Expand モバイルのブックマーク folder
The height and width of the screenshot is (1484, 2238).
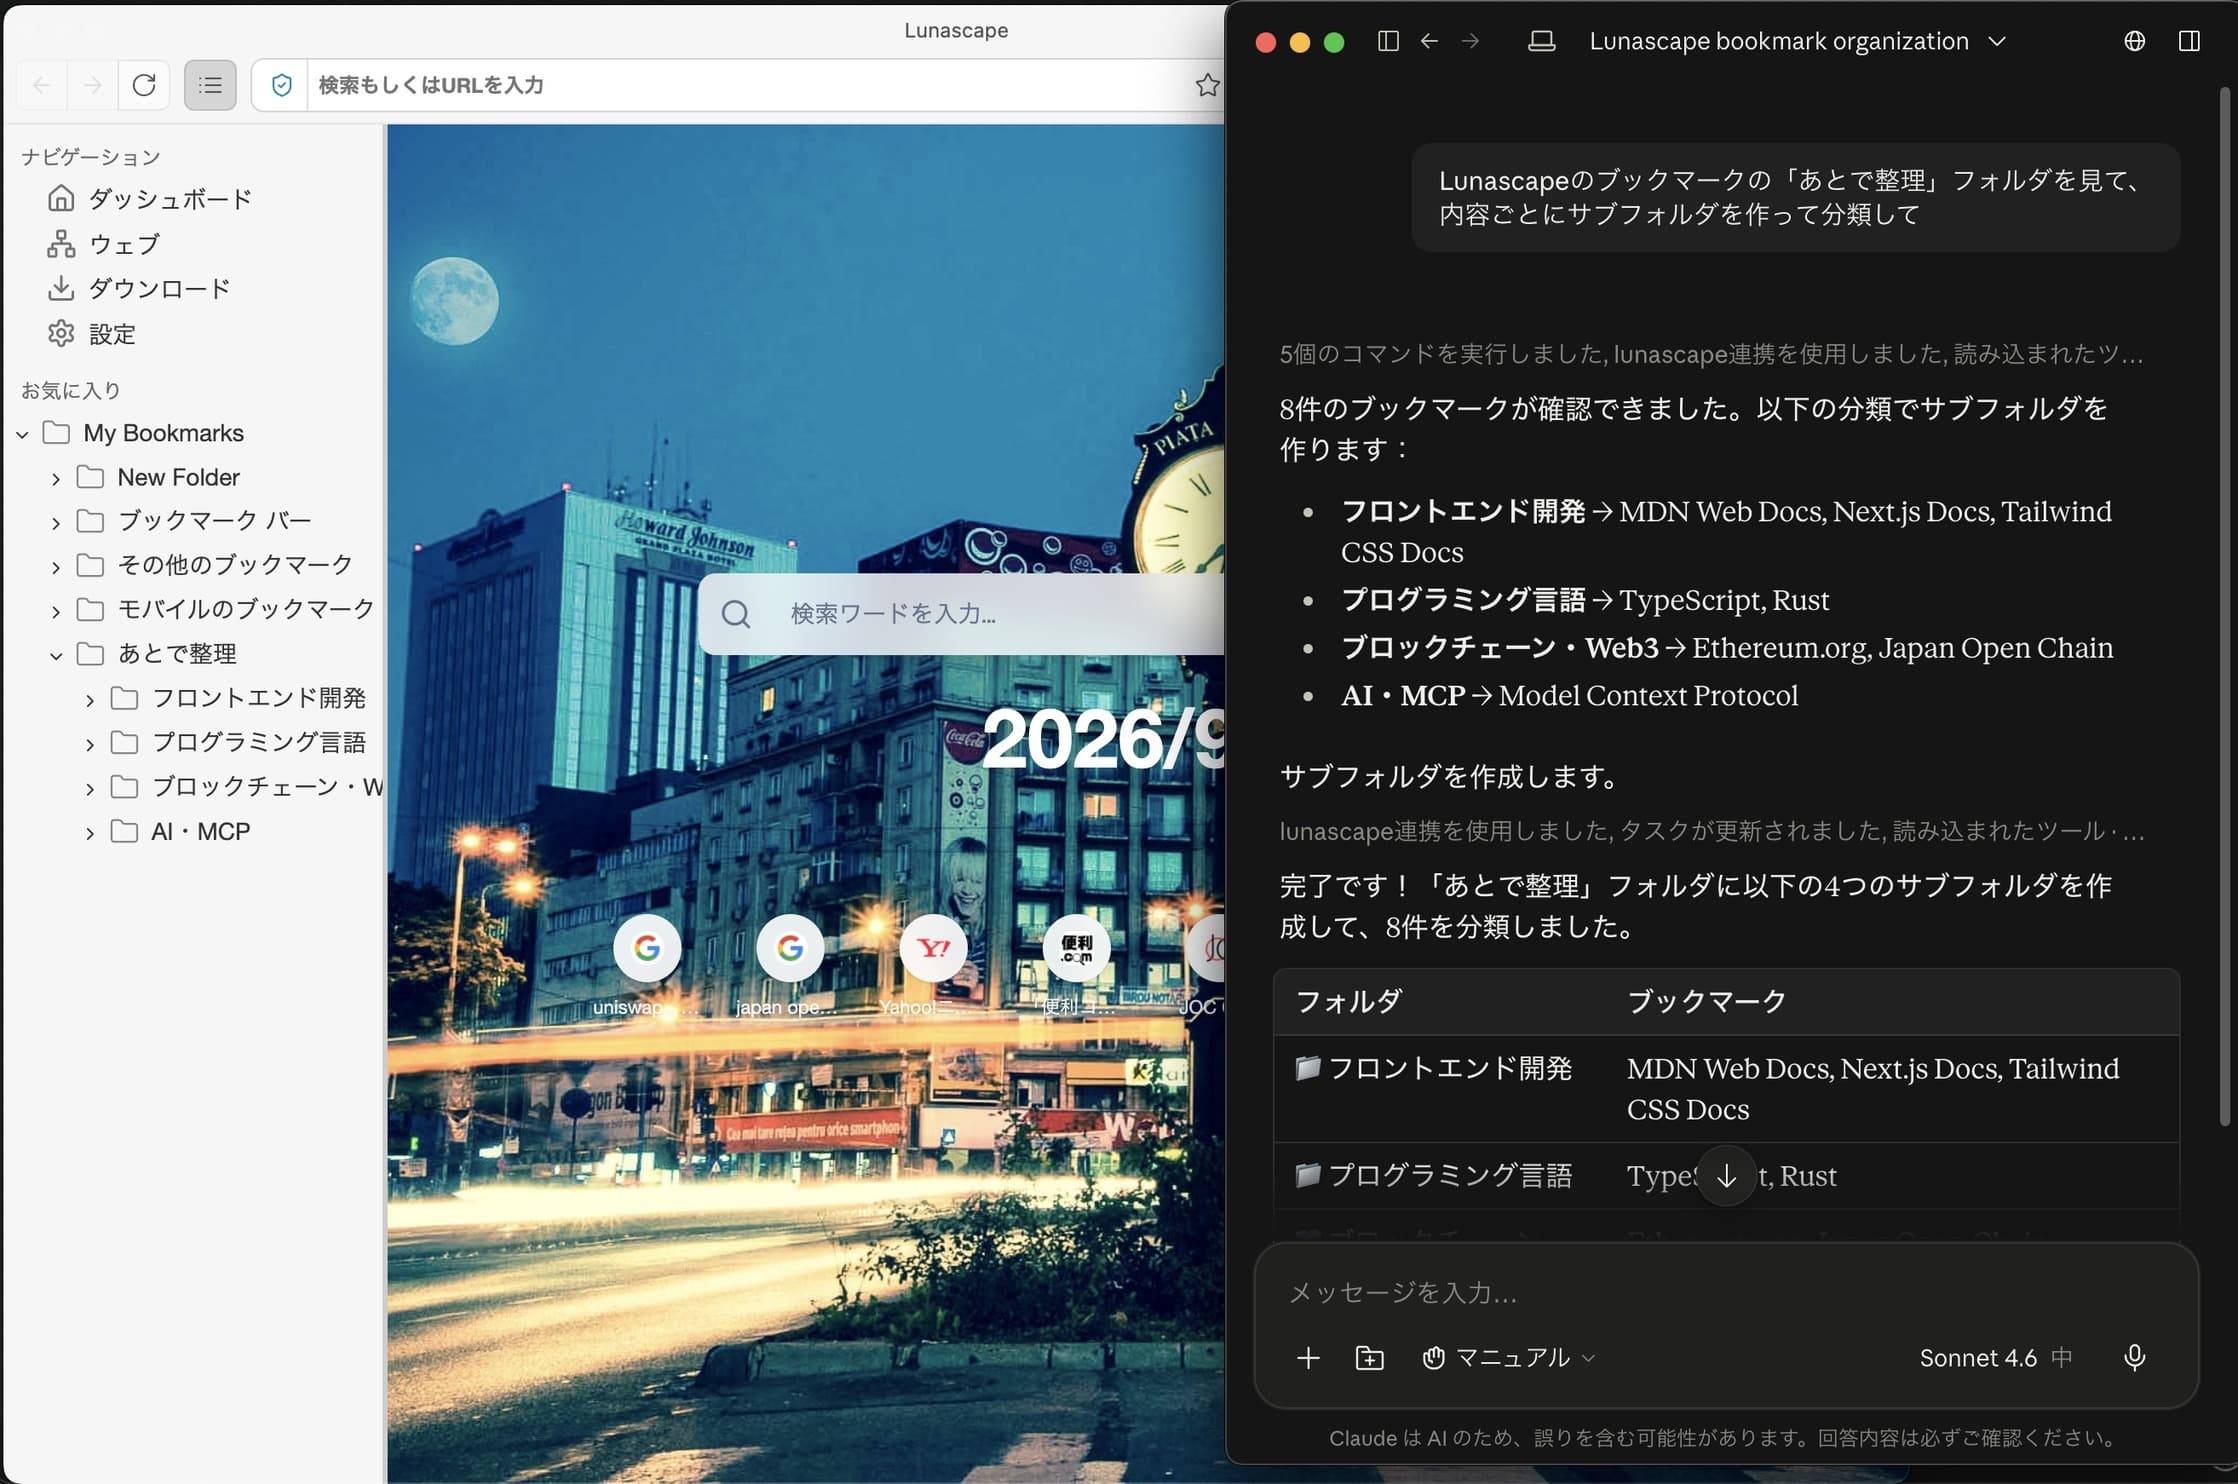(x=56, y=610)
